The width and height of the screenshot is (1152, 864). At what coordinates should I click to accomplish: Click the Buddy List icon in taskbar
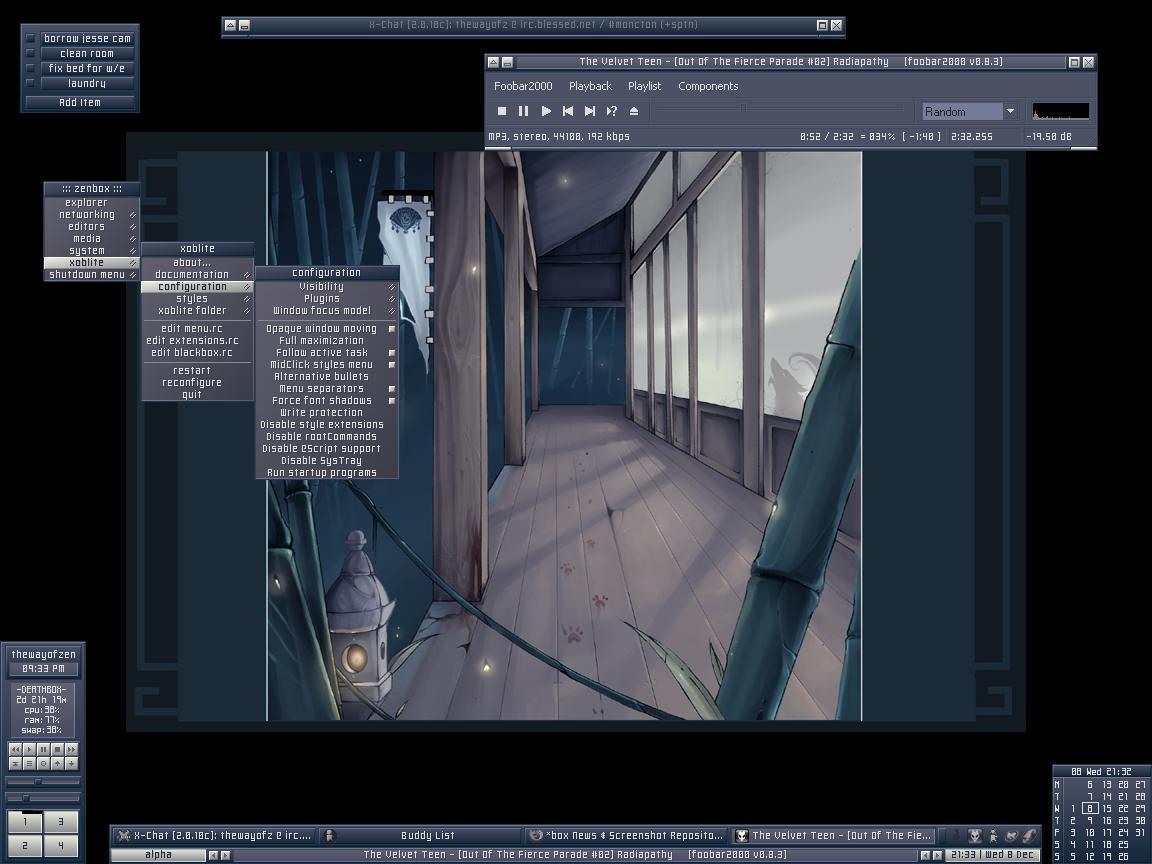(329, 835)
